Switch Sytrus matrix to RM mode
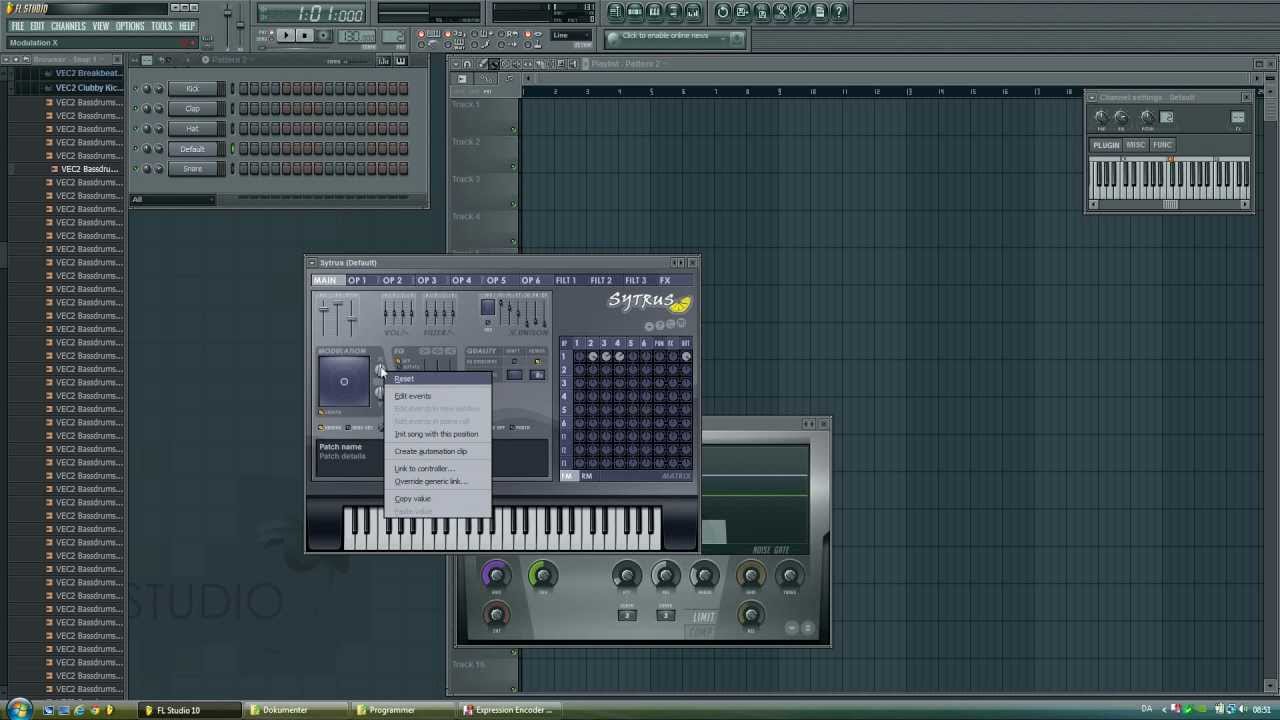Image resolution: width=1280 pixels, height=720 pixels. (x=587, y=476)
